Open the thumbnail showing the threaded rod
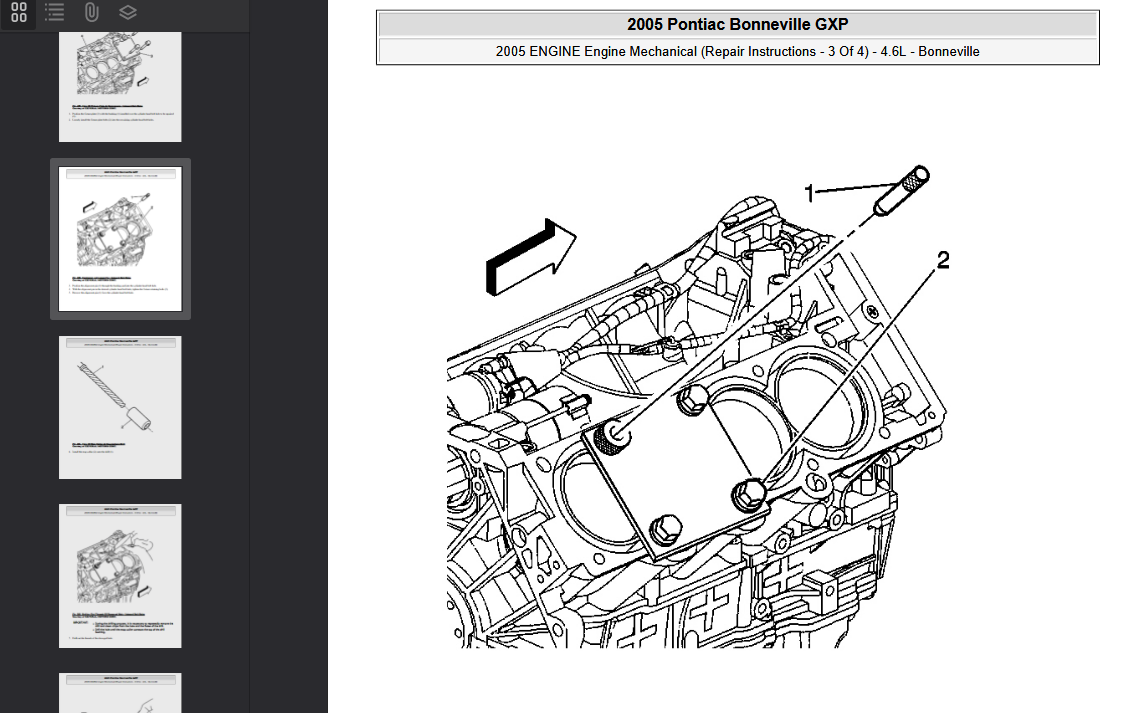Viewport: 1135px width, 713px height. (120, 408)
